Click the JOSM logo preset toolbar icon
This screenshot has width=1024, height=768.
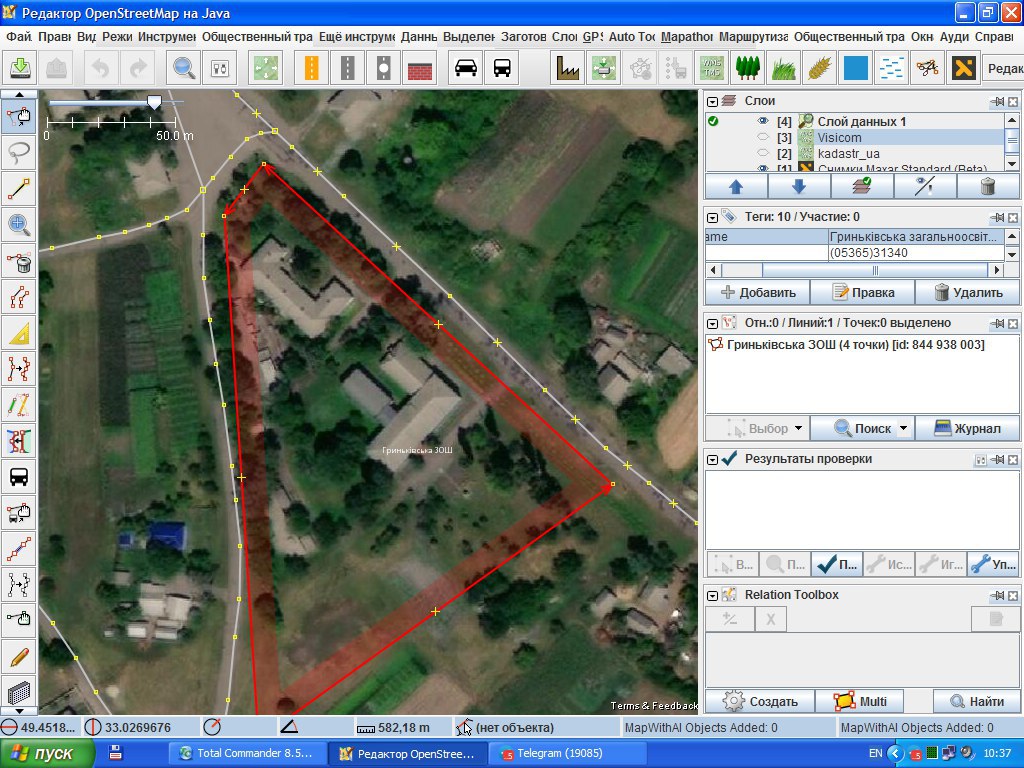point(963,68)
